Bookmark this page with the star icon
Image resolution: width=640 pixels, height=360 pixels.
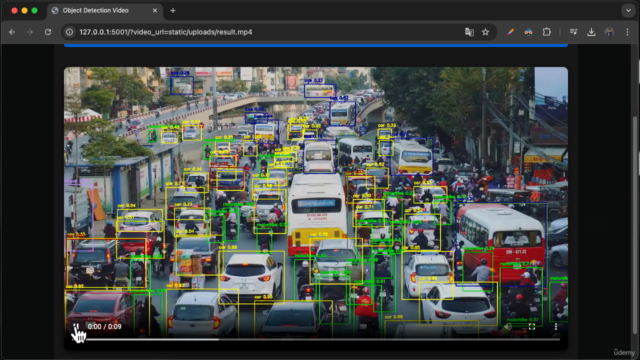click(485, 32)
